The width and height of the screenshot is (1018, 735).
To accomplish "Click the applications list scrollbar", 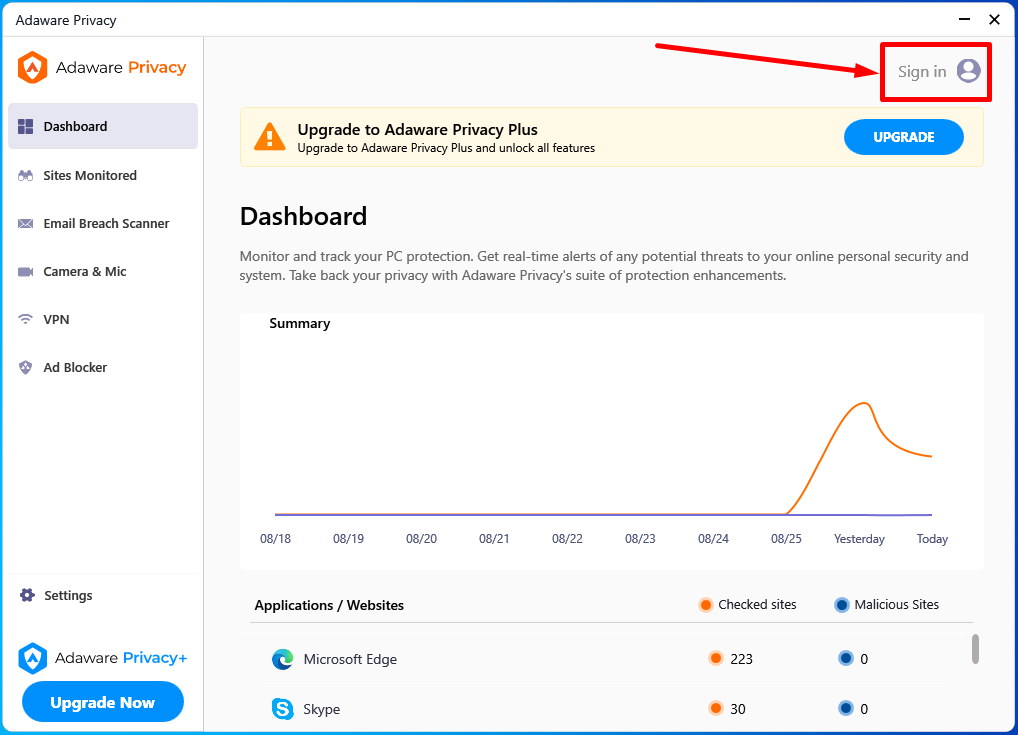I will [x=975, y=649].
